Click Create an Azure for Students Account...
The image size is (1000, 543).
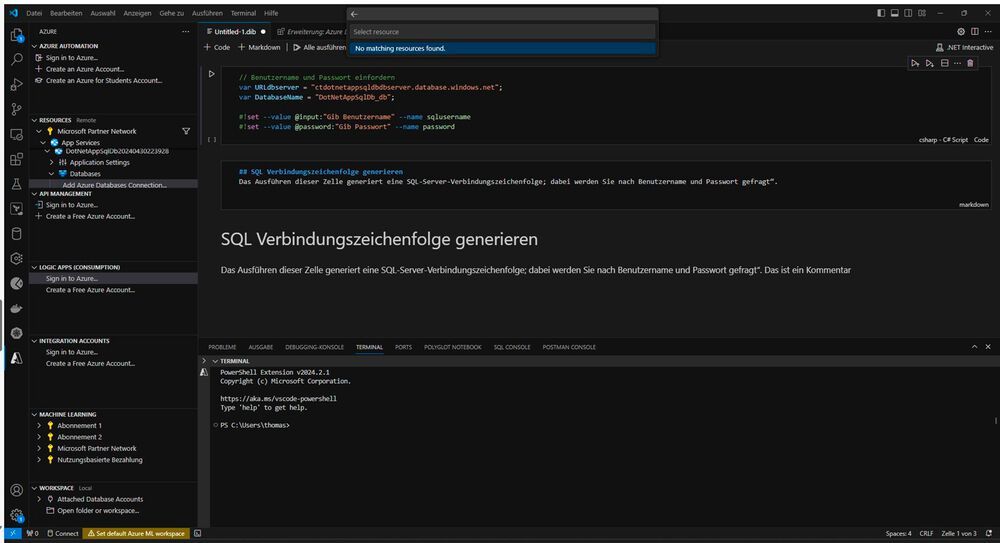(x=103, y=80)
